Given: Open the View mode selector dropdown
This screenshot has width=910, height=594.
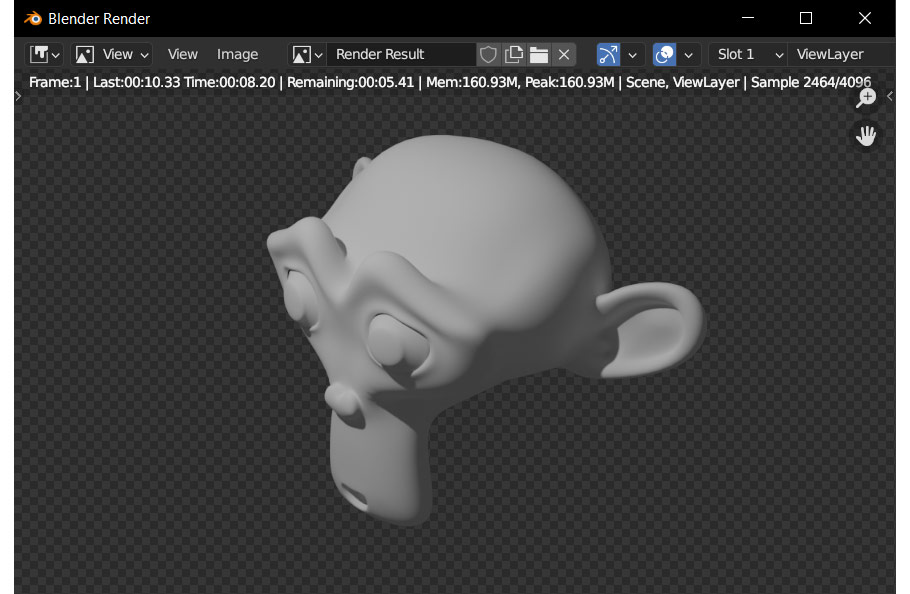Looking at the screenshot, I should (112, 54).
